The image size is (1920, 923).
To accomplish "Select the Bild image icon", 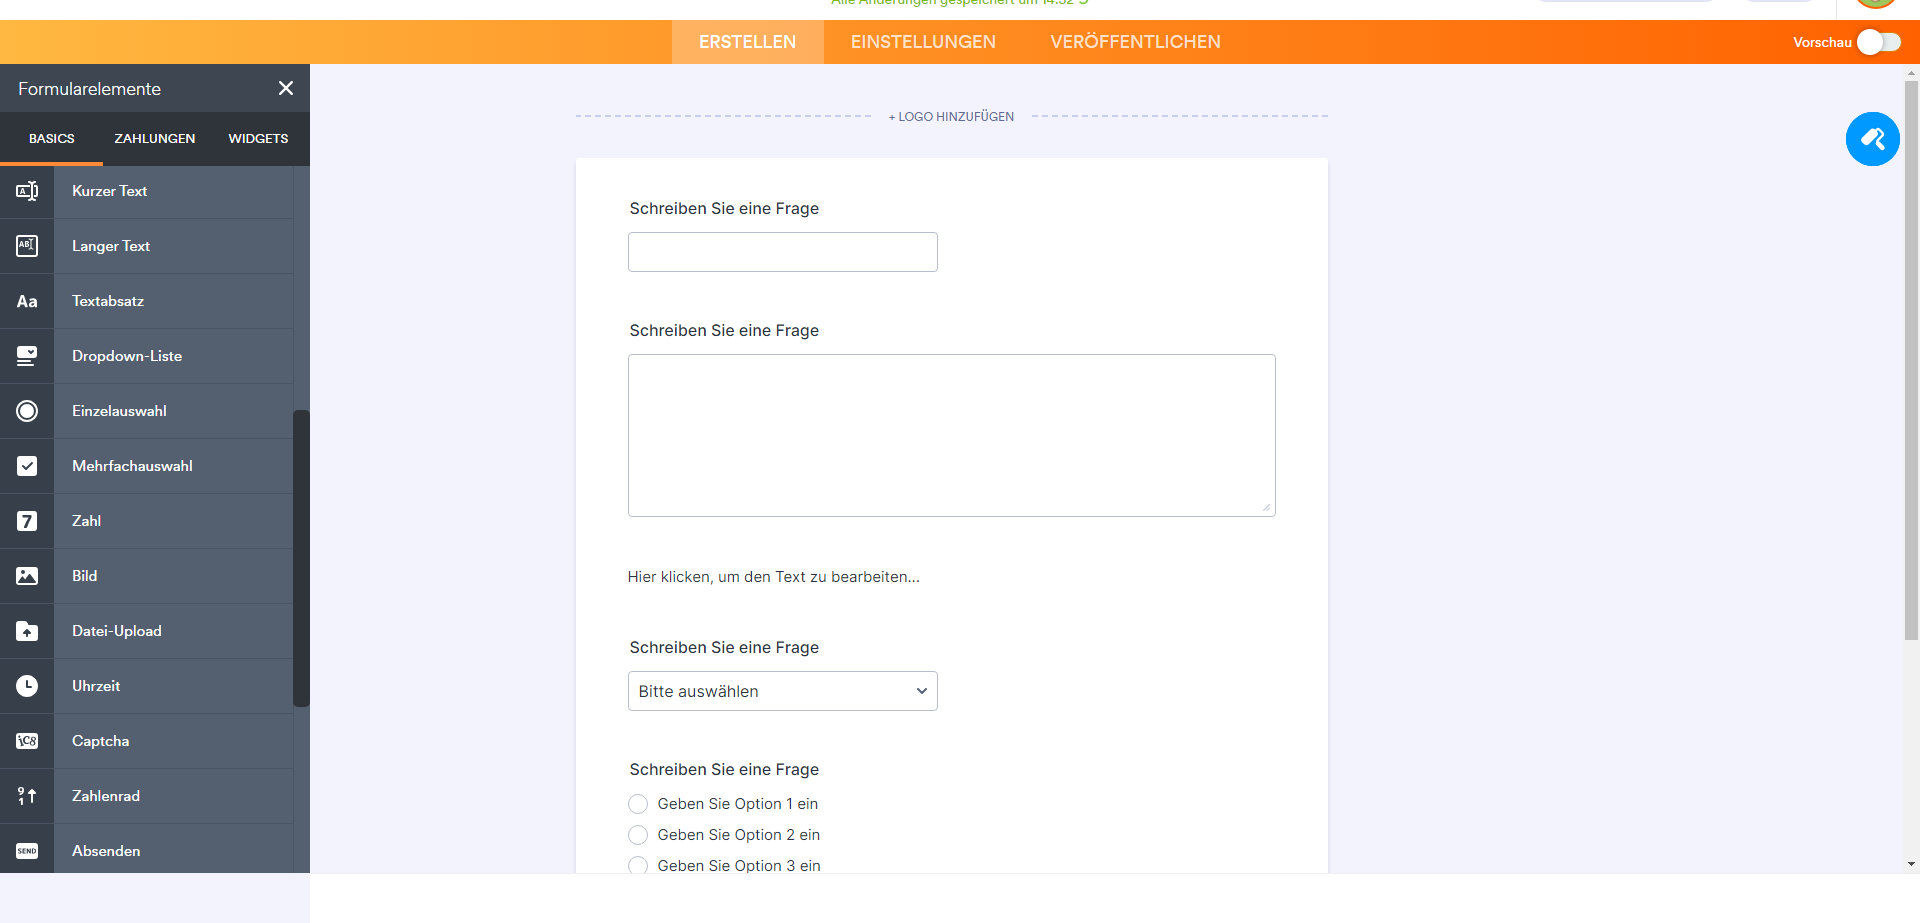I will tap(27, 576).
